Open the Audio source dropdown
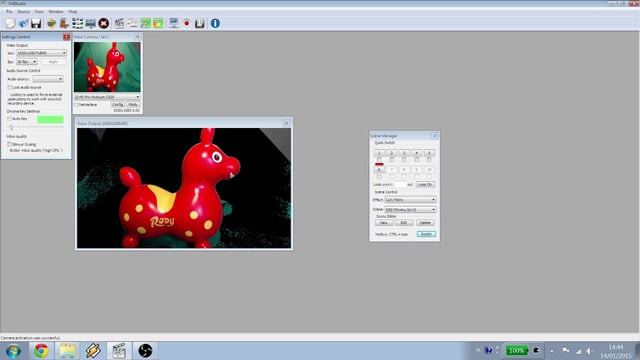 48,79
